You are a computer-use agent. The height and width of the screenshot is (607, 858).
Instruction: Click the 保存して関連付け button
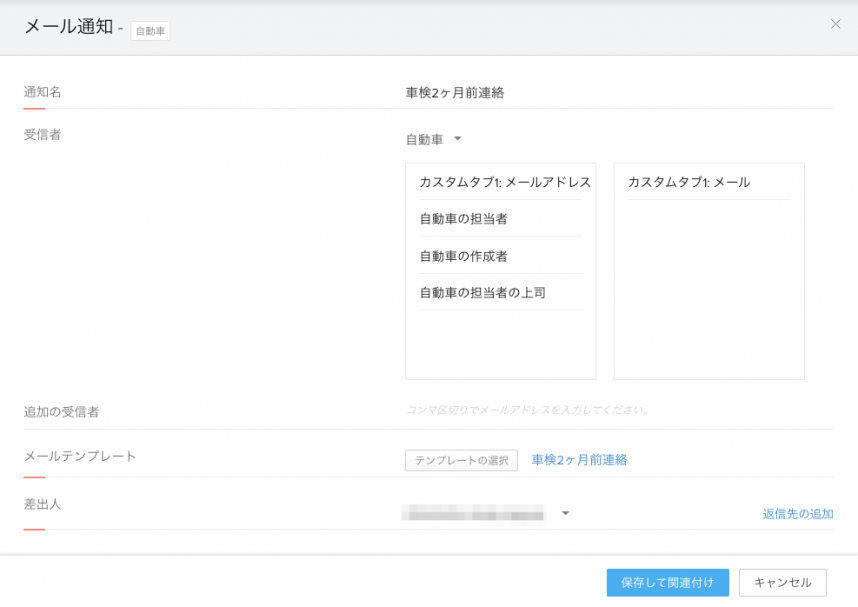point(667,582)
